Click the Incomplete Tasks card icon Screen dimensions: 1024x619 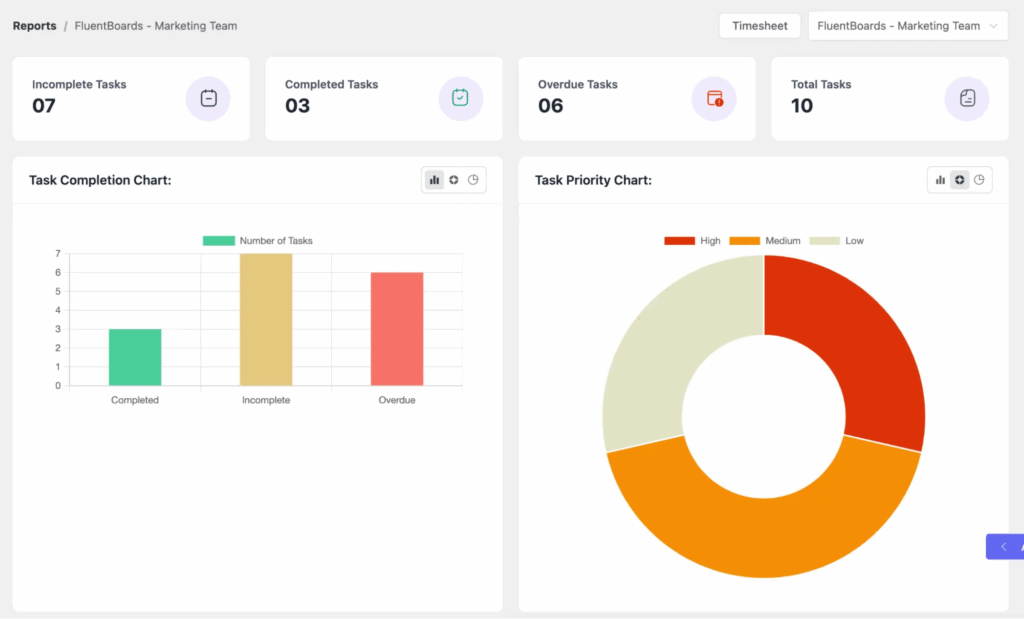coord(208,98)
